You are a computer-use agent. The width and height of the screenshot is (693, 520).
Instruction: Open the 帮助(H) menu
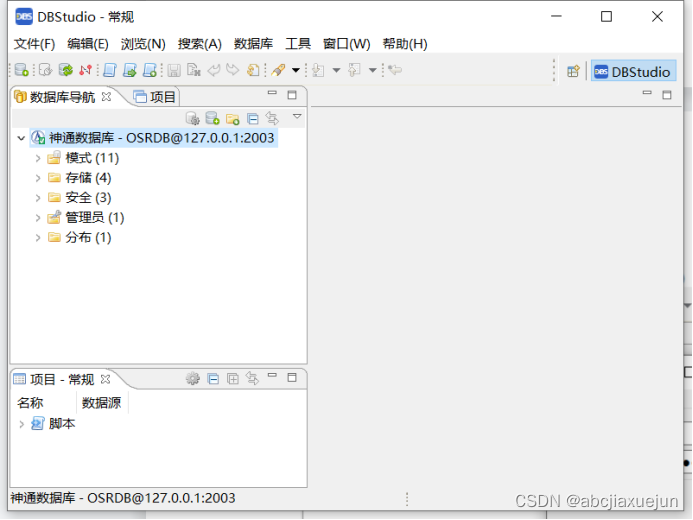[x=405, y=44]
